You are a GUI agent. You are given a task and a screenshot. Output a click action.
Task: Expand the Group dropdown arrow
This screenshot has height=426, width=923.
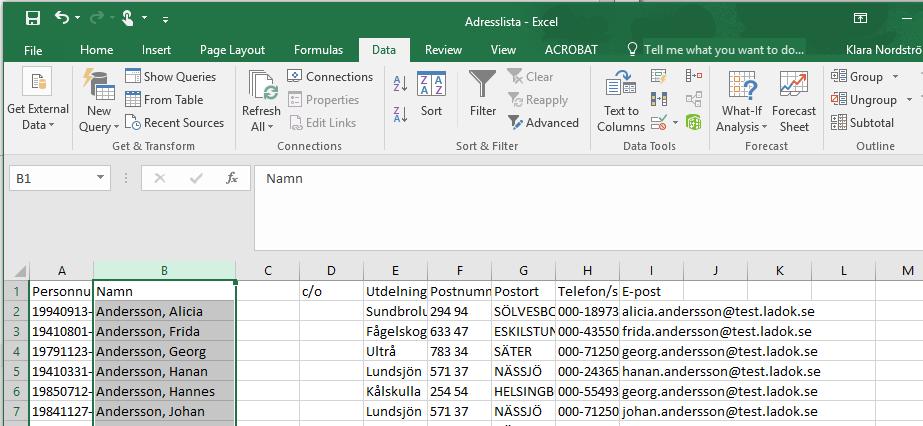(895, 76)
